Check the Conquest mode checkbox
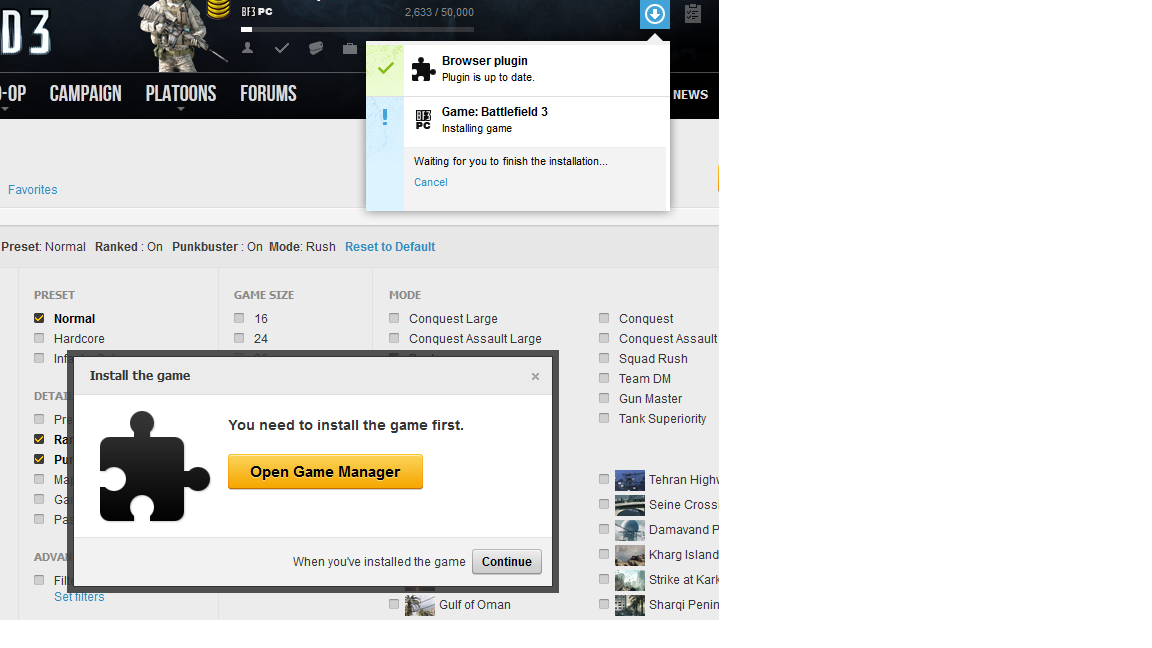Screen dimensions: 1152x648 tap(604, 318)
